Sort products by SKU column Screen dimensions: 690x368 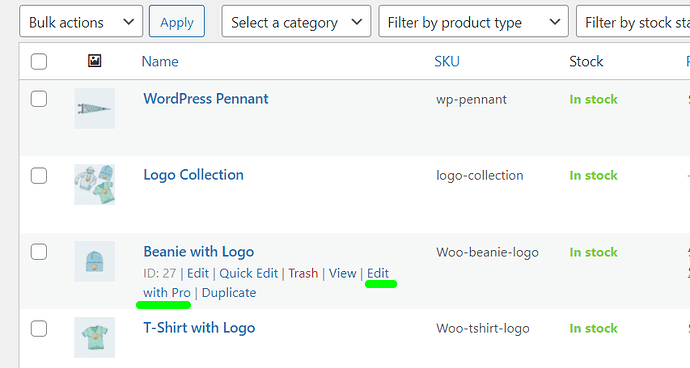[x=447, y=62]
